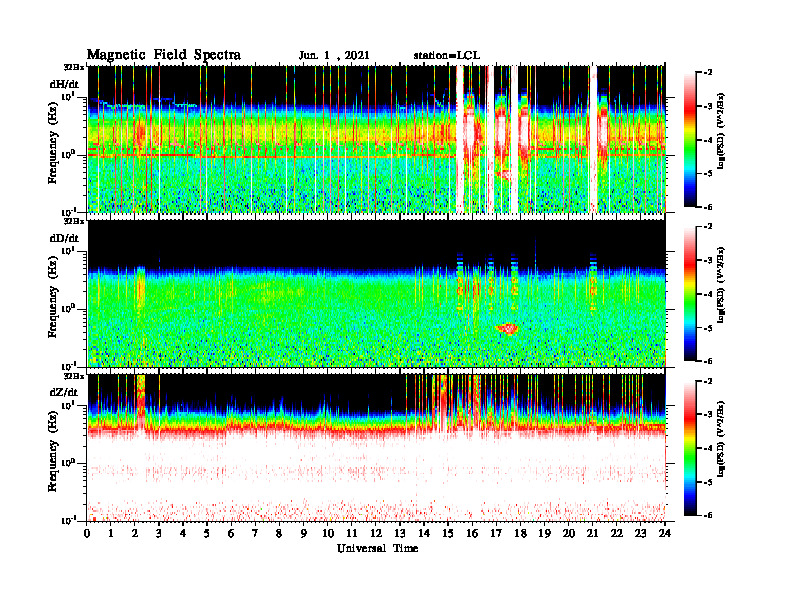The width and height of the screenshot is (792, 612).
Task: Click the "Universal Time" axis title
Action: pos(377,548)
